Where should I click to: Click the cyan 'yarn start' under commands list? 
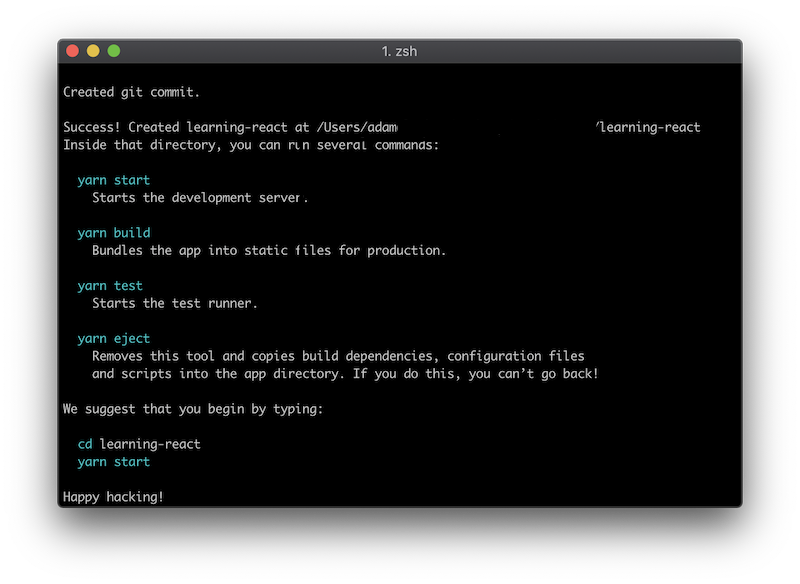[114, 180]
